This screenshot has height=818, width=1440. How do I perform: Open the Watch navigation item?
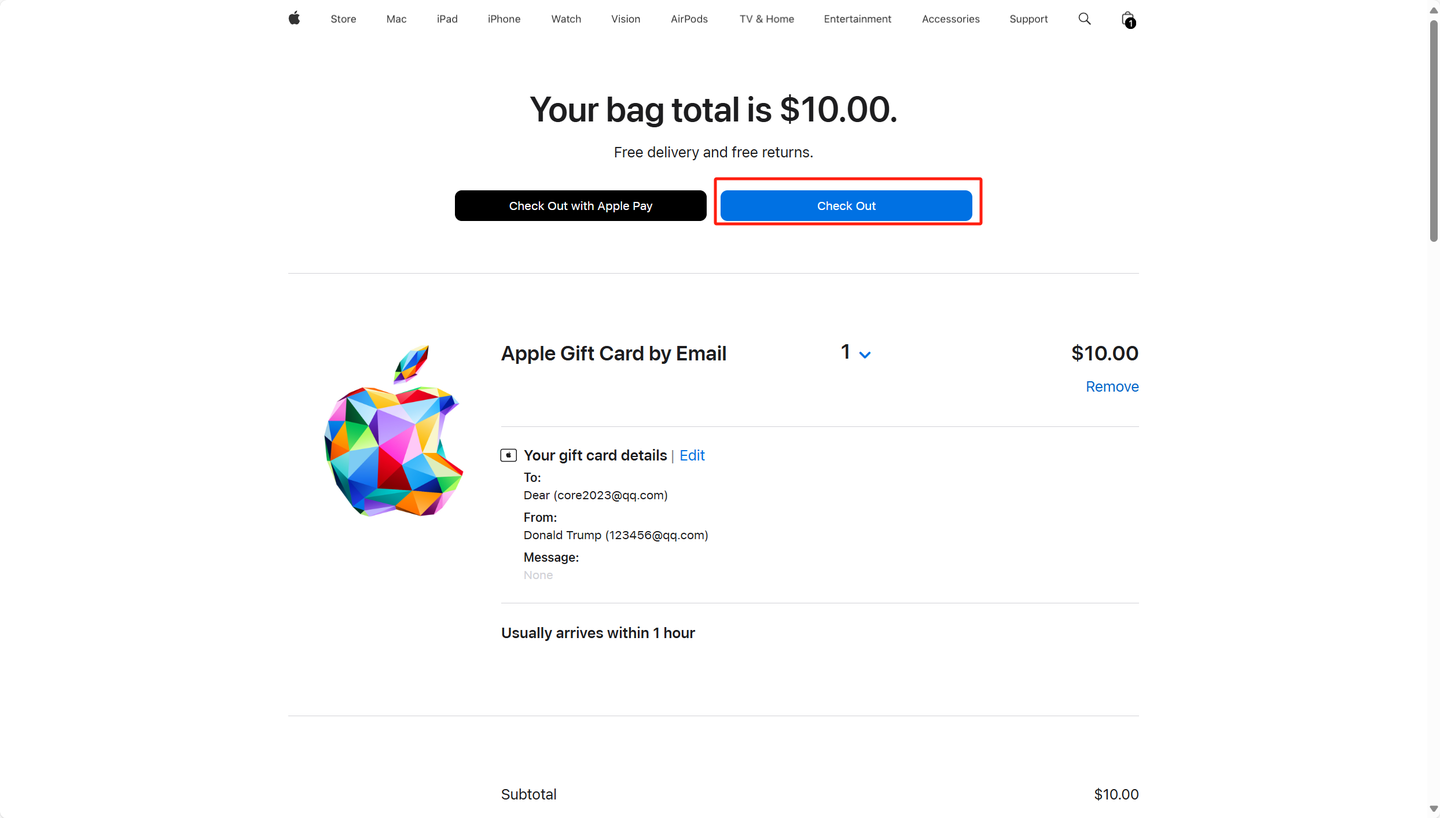[566, 19]
